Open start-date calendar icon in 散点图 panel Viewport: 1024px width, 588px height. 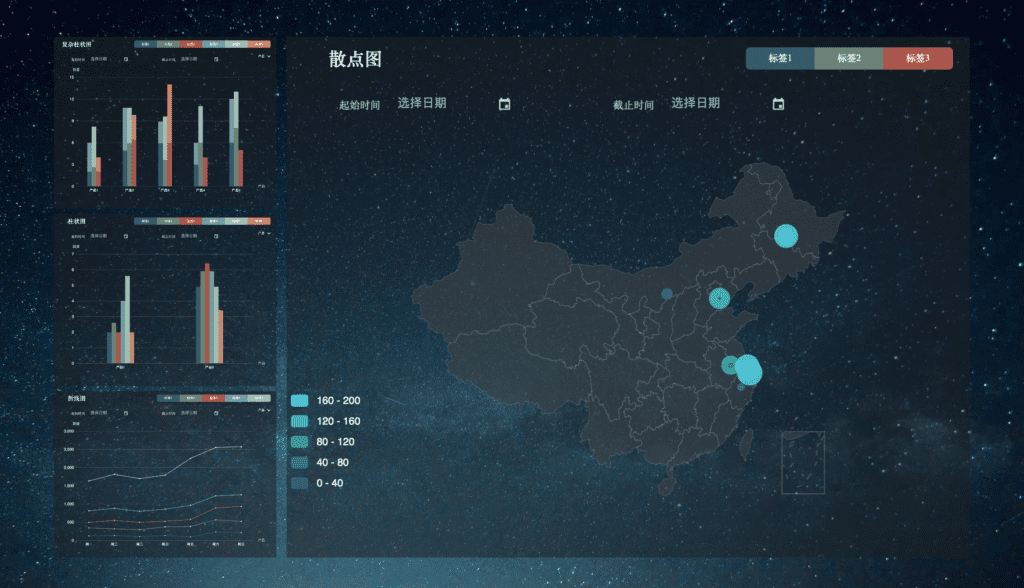pyautogui.click(x=504, y=104)
